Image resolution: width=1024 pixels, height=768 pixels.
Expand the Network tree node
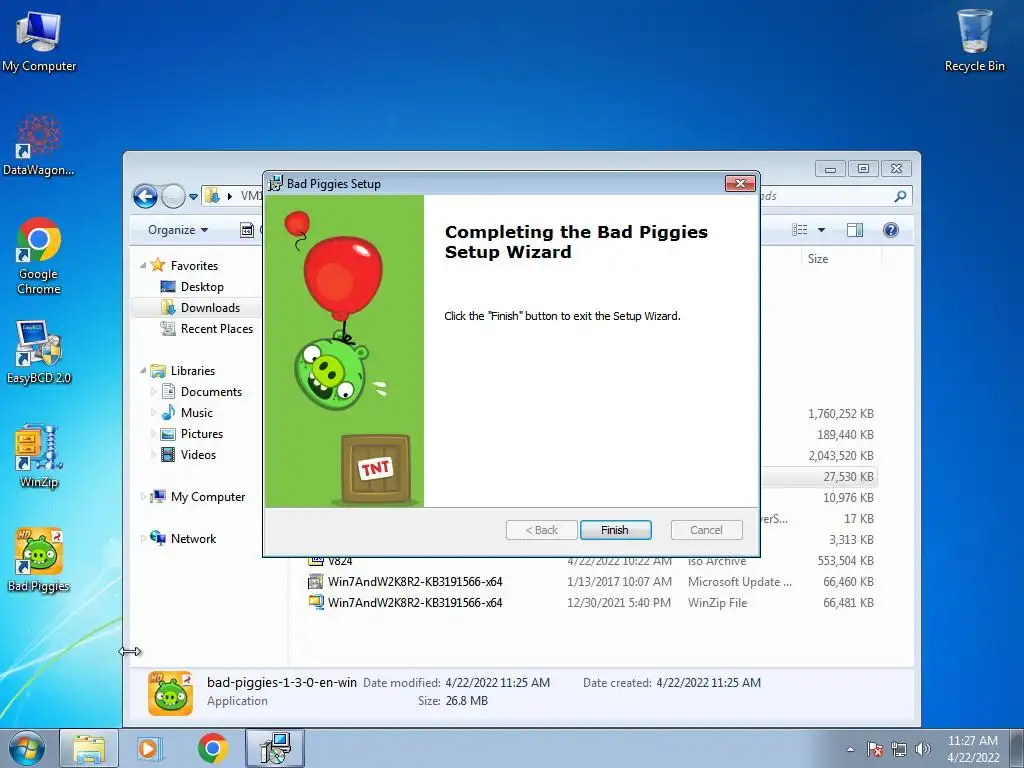point(144,539)
